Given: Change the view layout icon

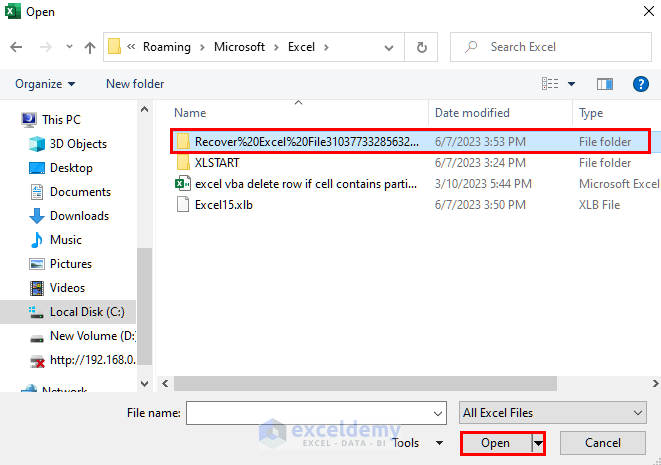Looking at the screenshot, I should pos(550,84).
